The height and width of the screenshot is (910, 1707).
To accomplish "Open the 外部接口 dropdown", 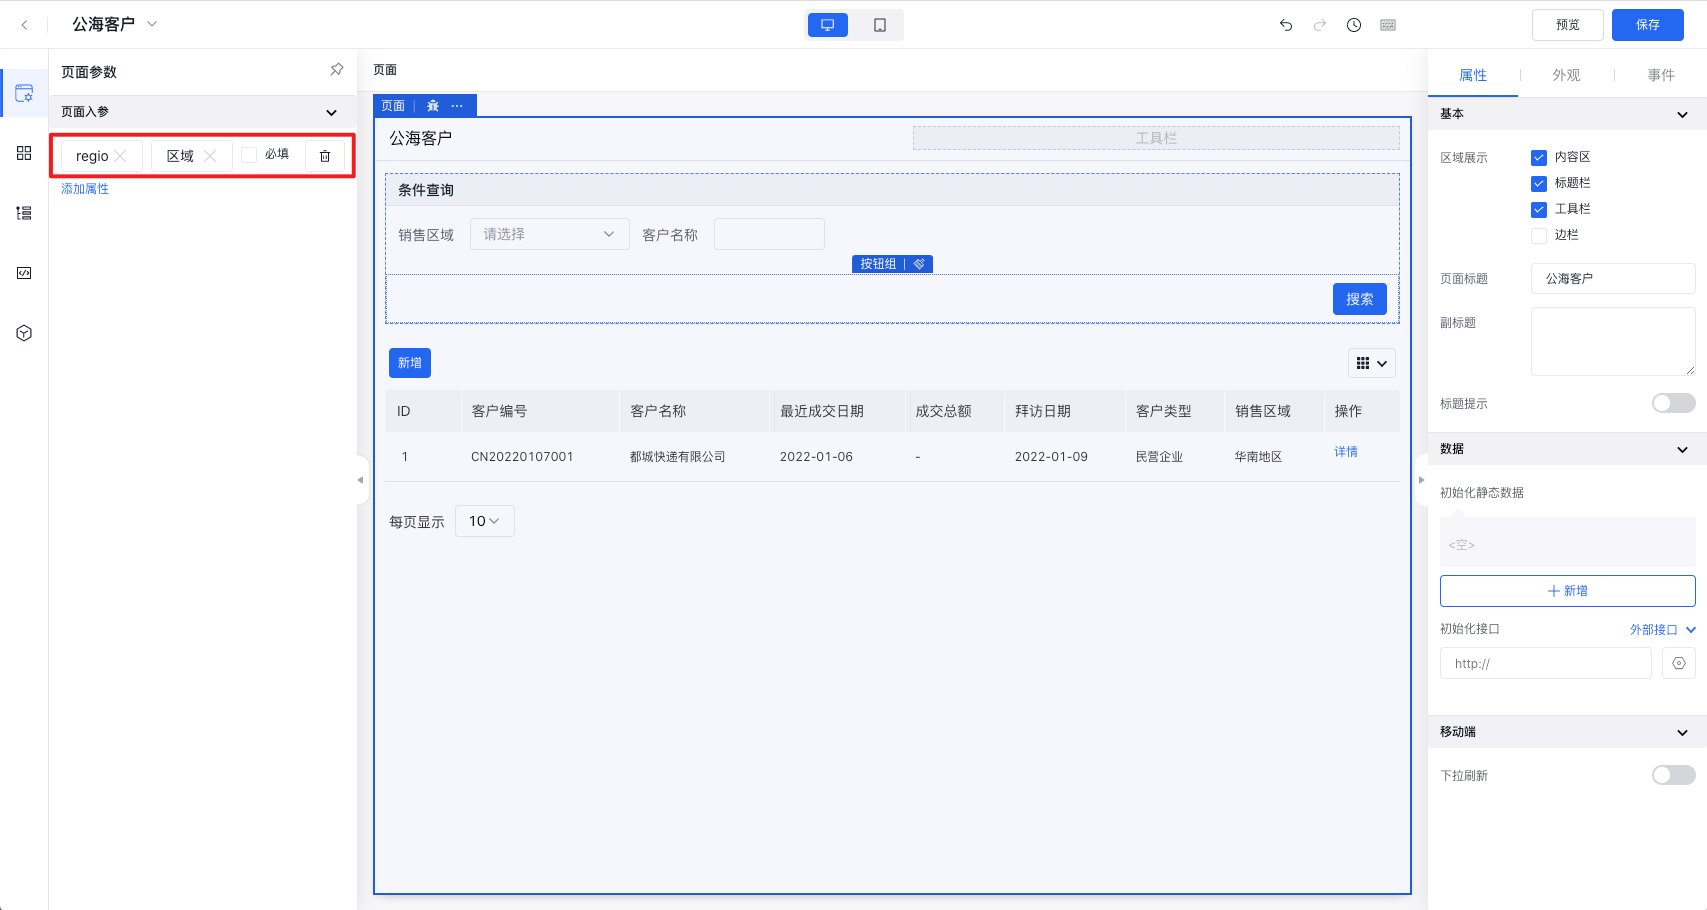I will 1663,629.
